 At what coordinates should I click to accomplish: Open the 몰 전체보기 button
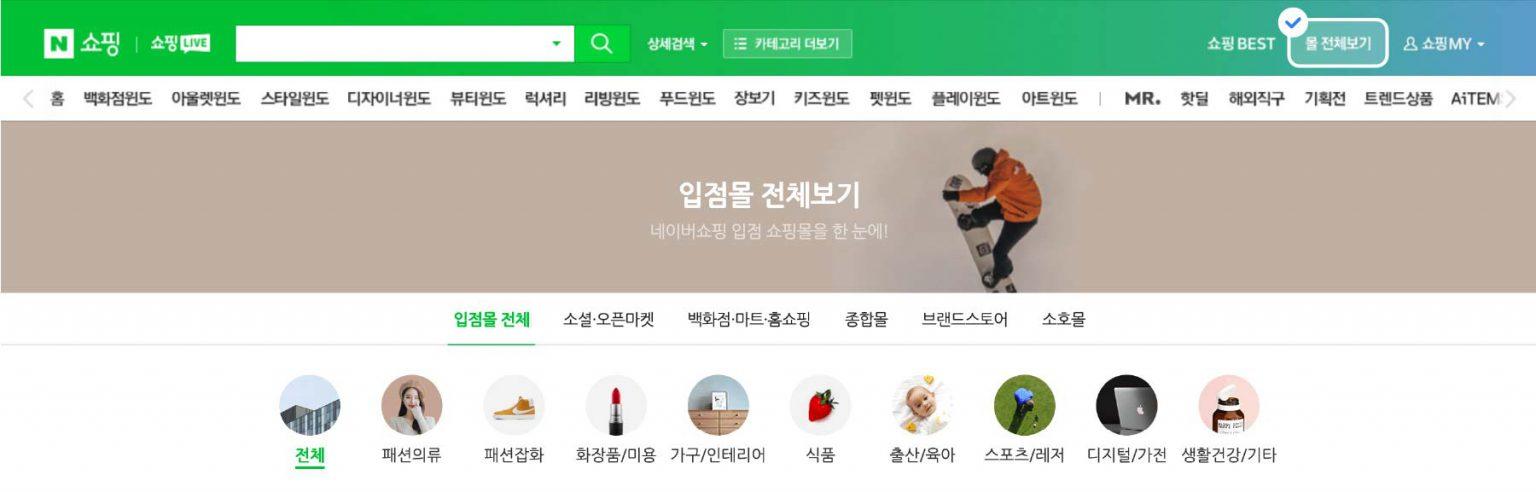tap(1338, 44)
